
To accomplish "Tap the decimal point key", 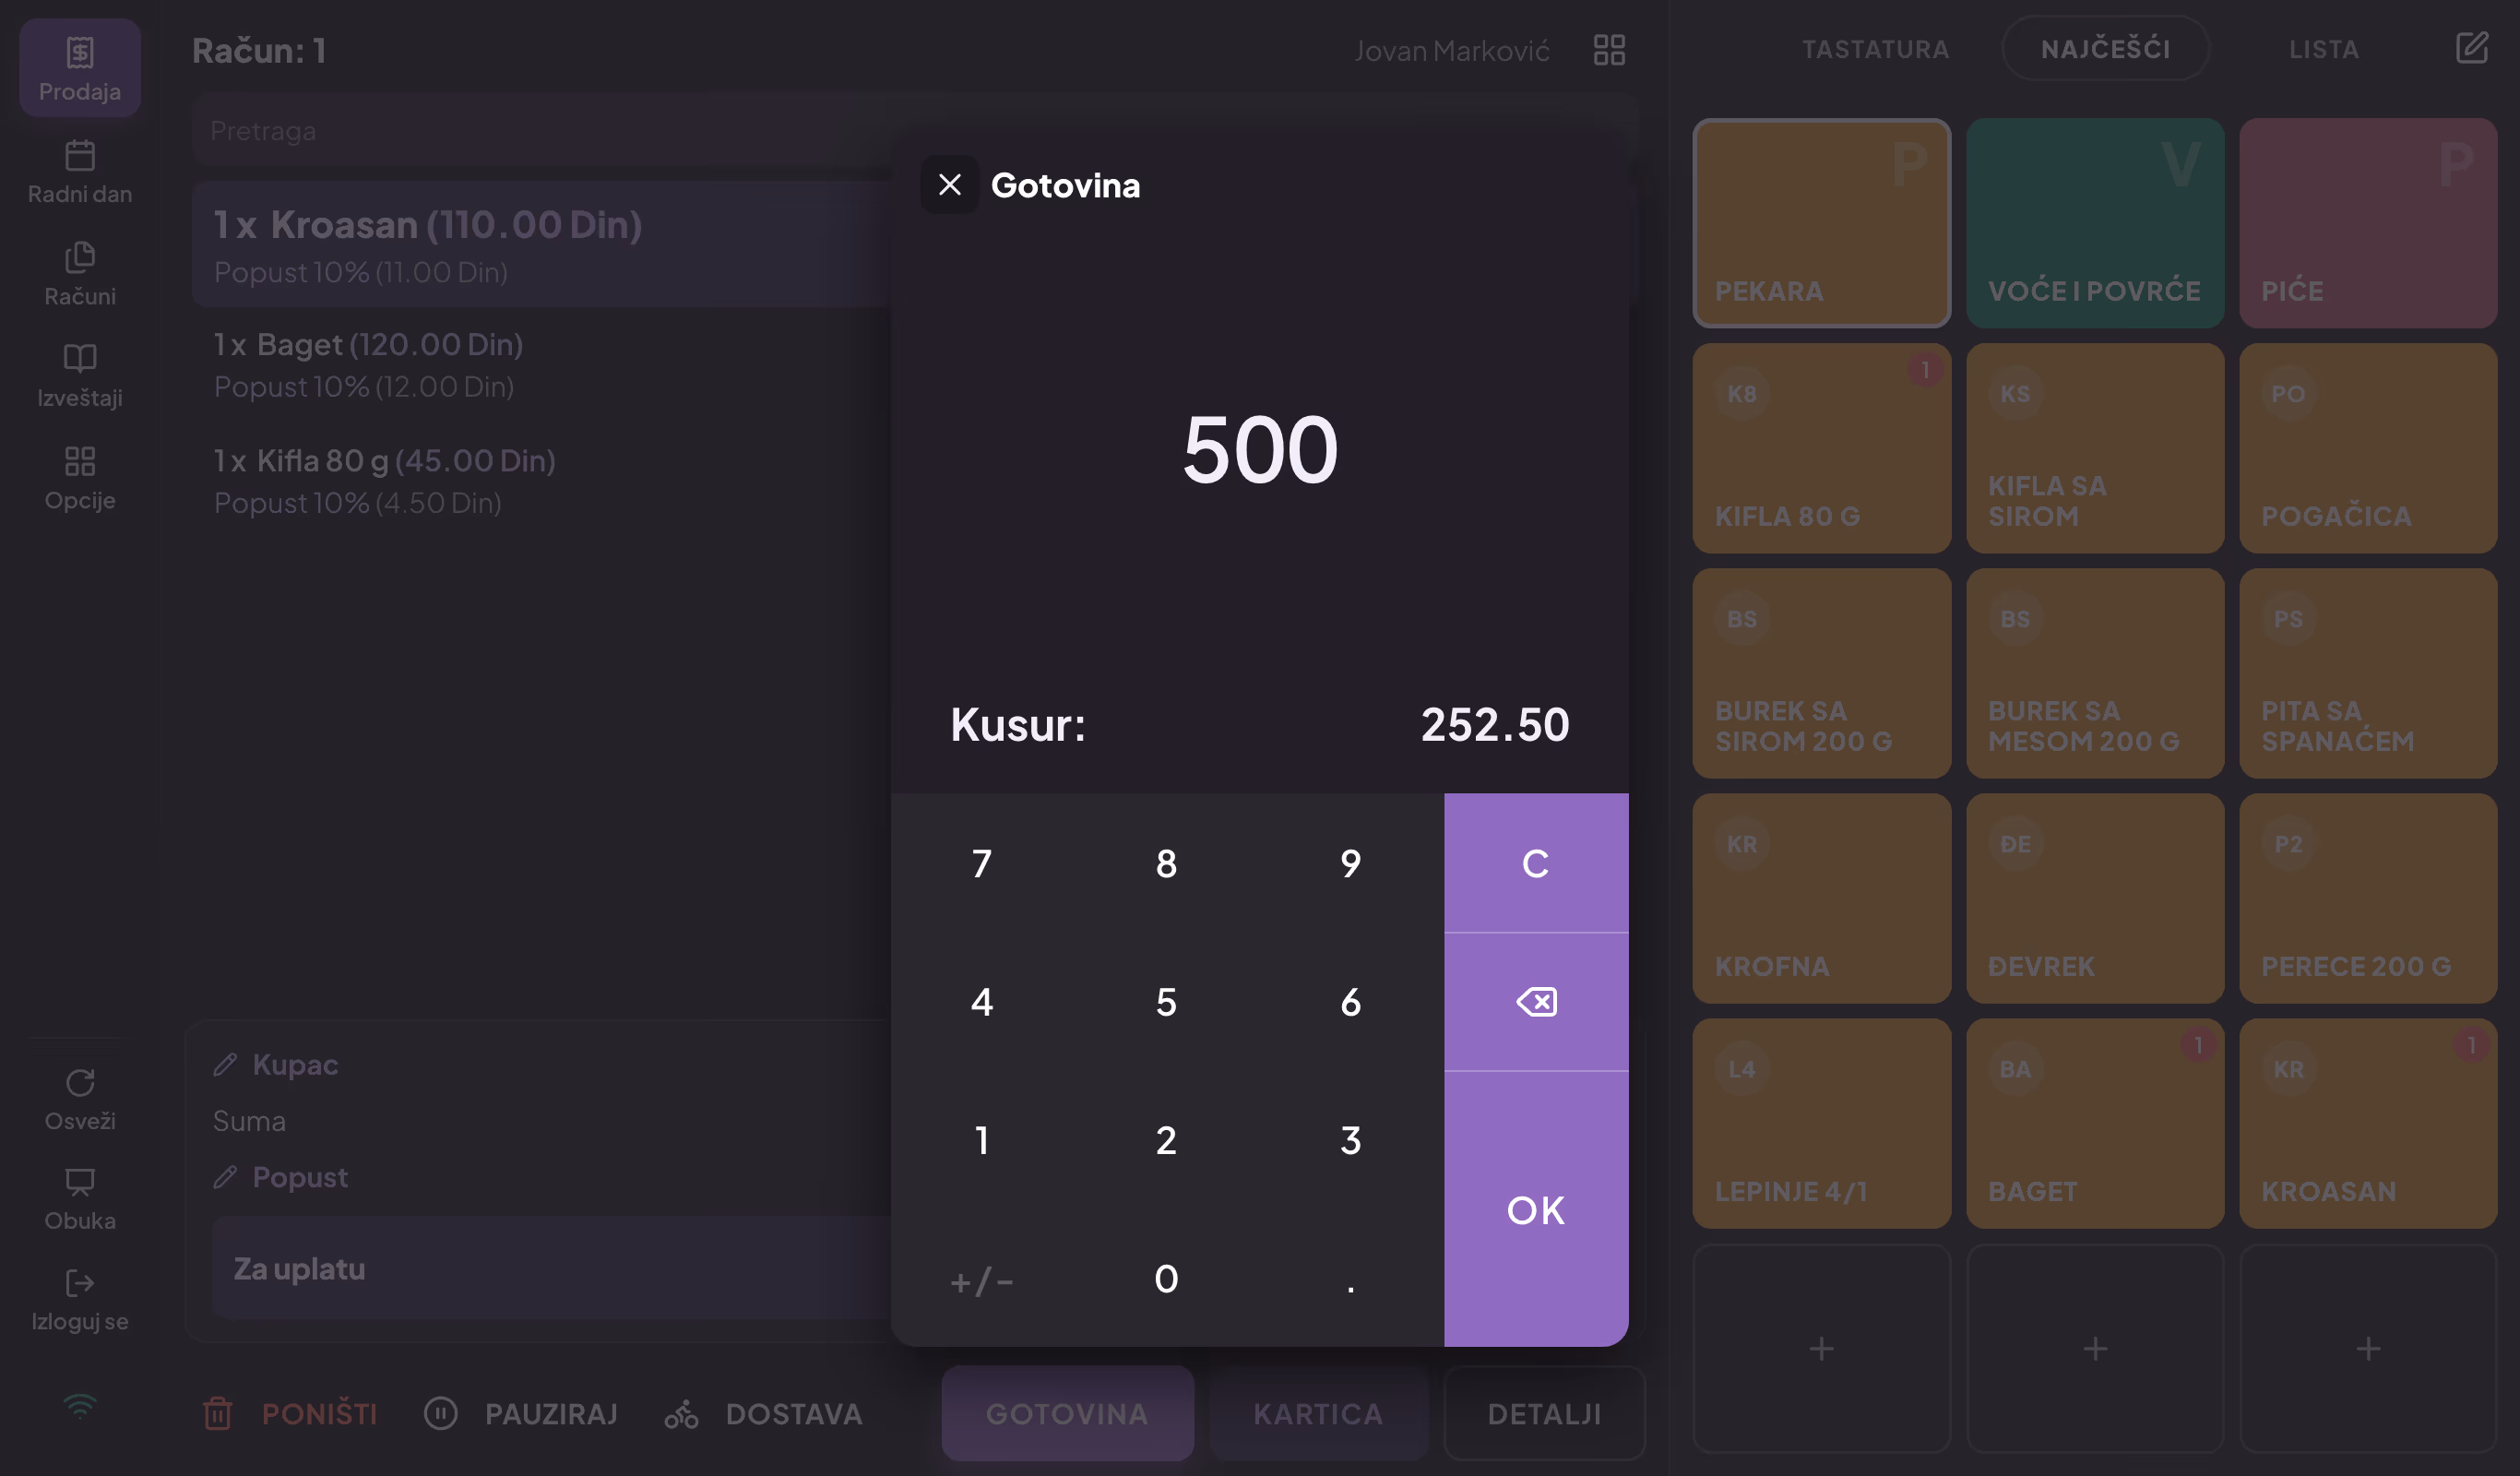I will click(x=1350, y=1278).
